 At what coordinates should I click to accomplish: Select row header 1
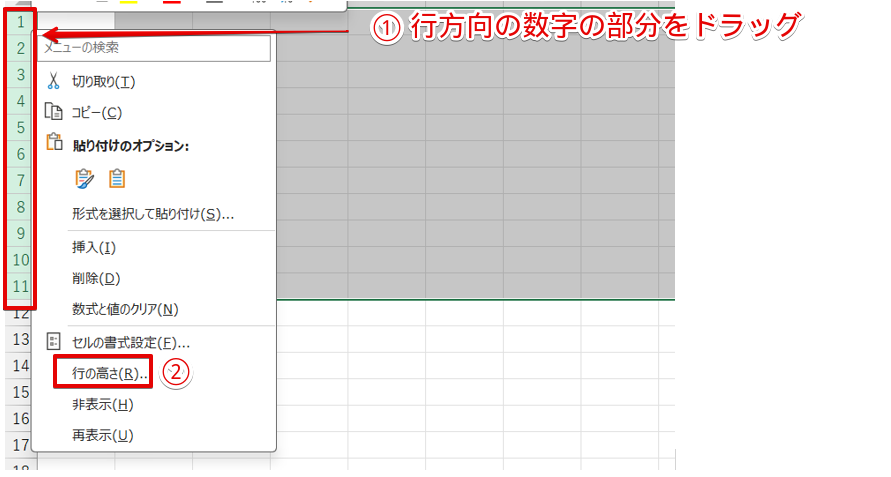click(x=21, y=23)
